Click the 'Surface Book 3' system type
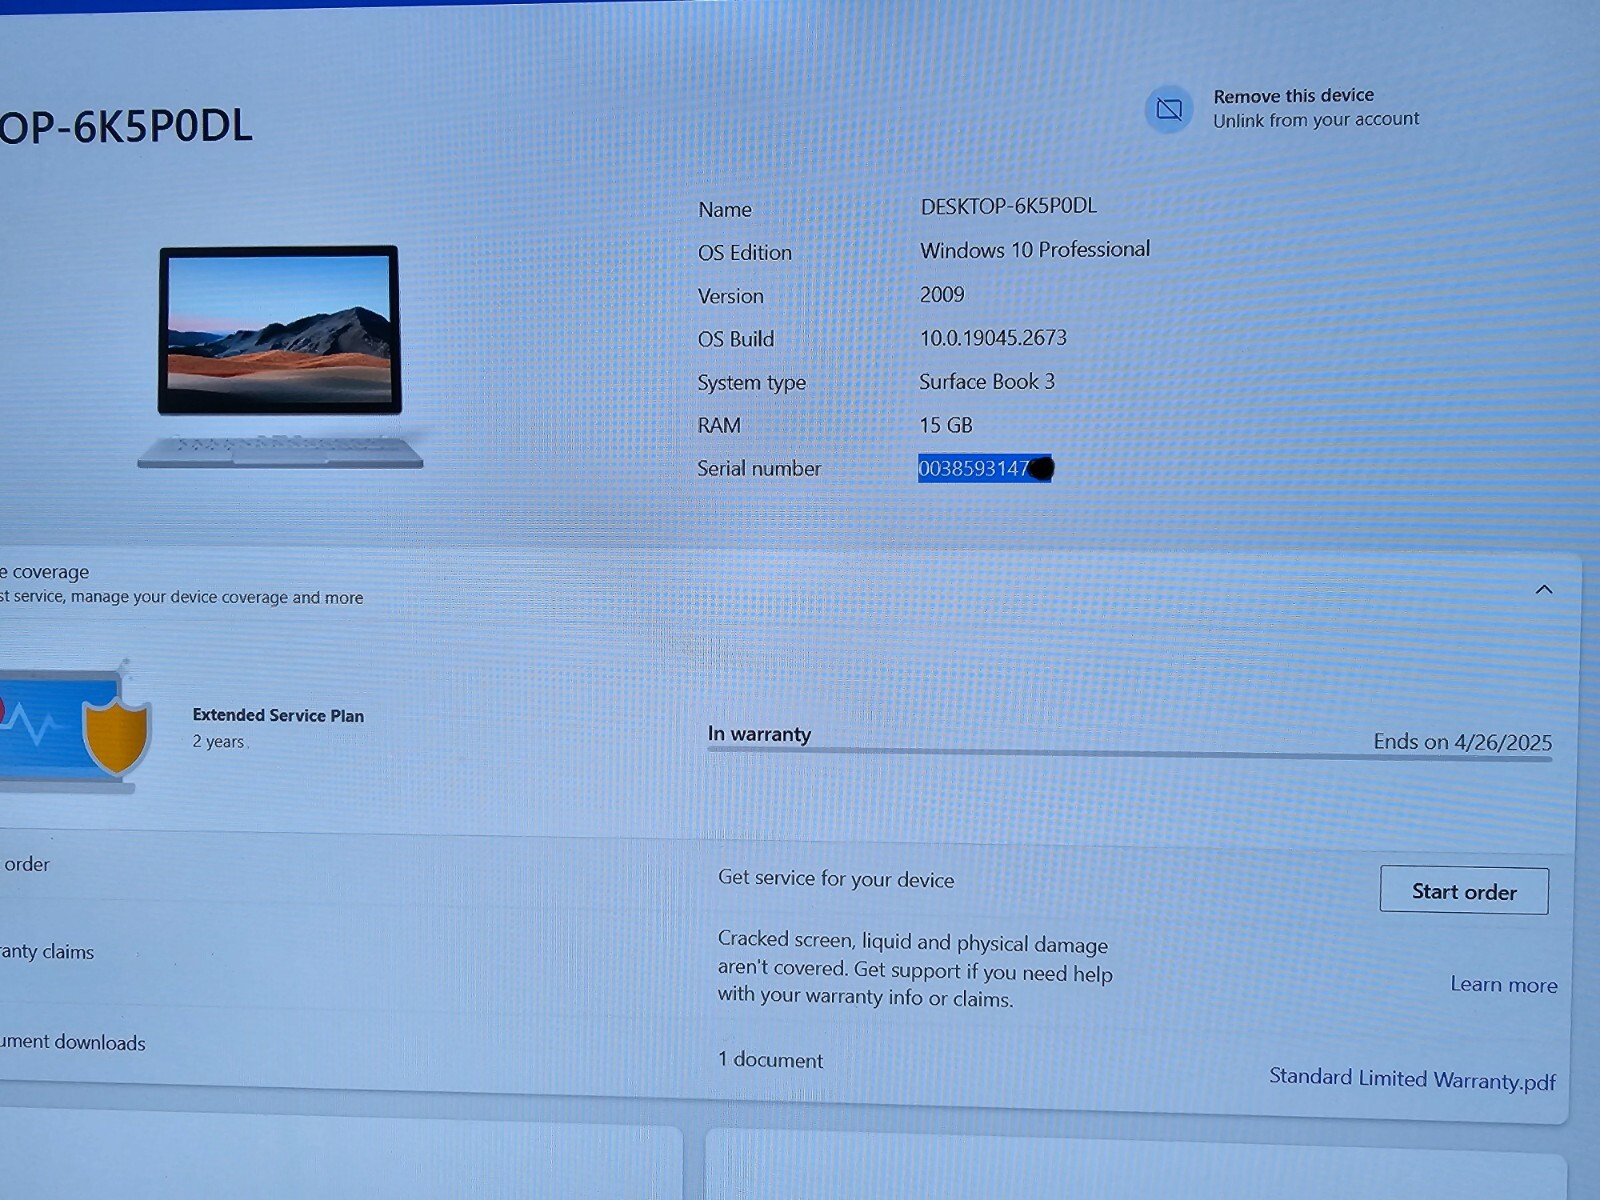The width and height of the screenshot is (1600, 1200). (x=987, y=381)
